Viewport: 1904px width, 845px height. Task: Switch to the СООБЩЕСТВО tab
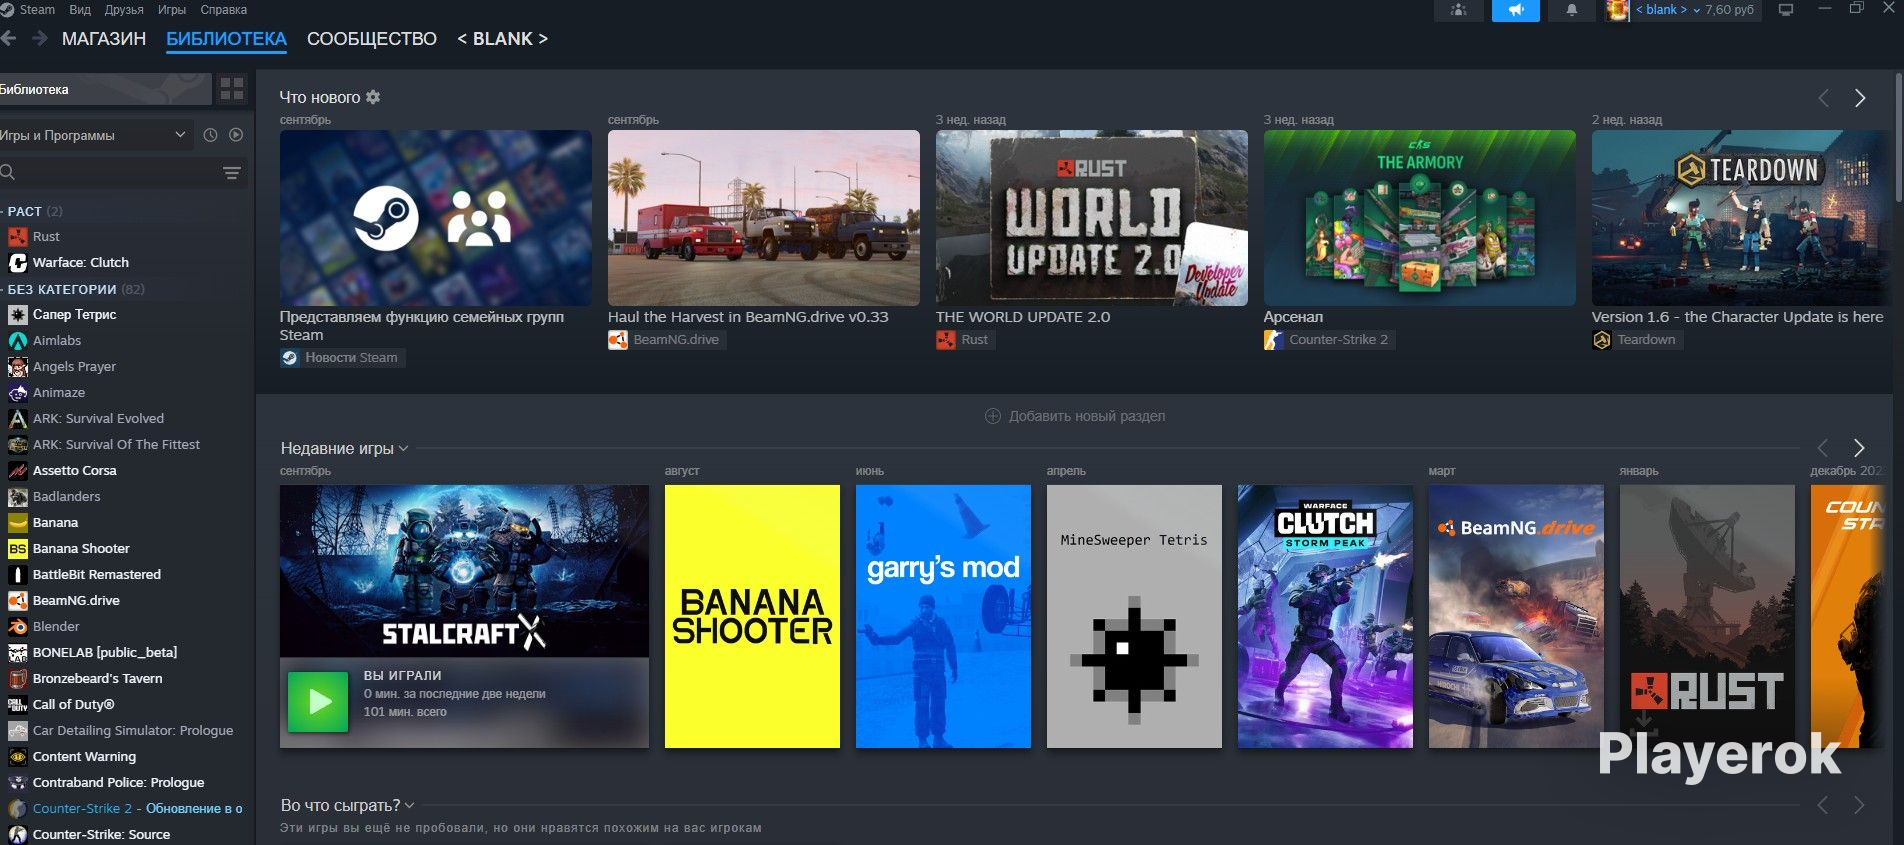tap(372, 39)
